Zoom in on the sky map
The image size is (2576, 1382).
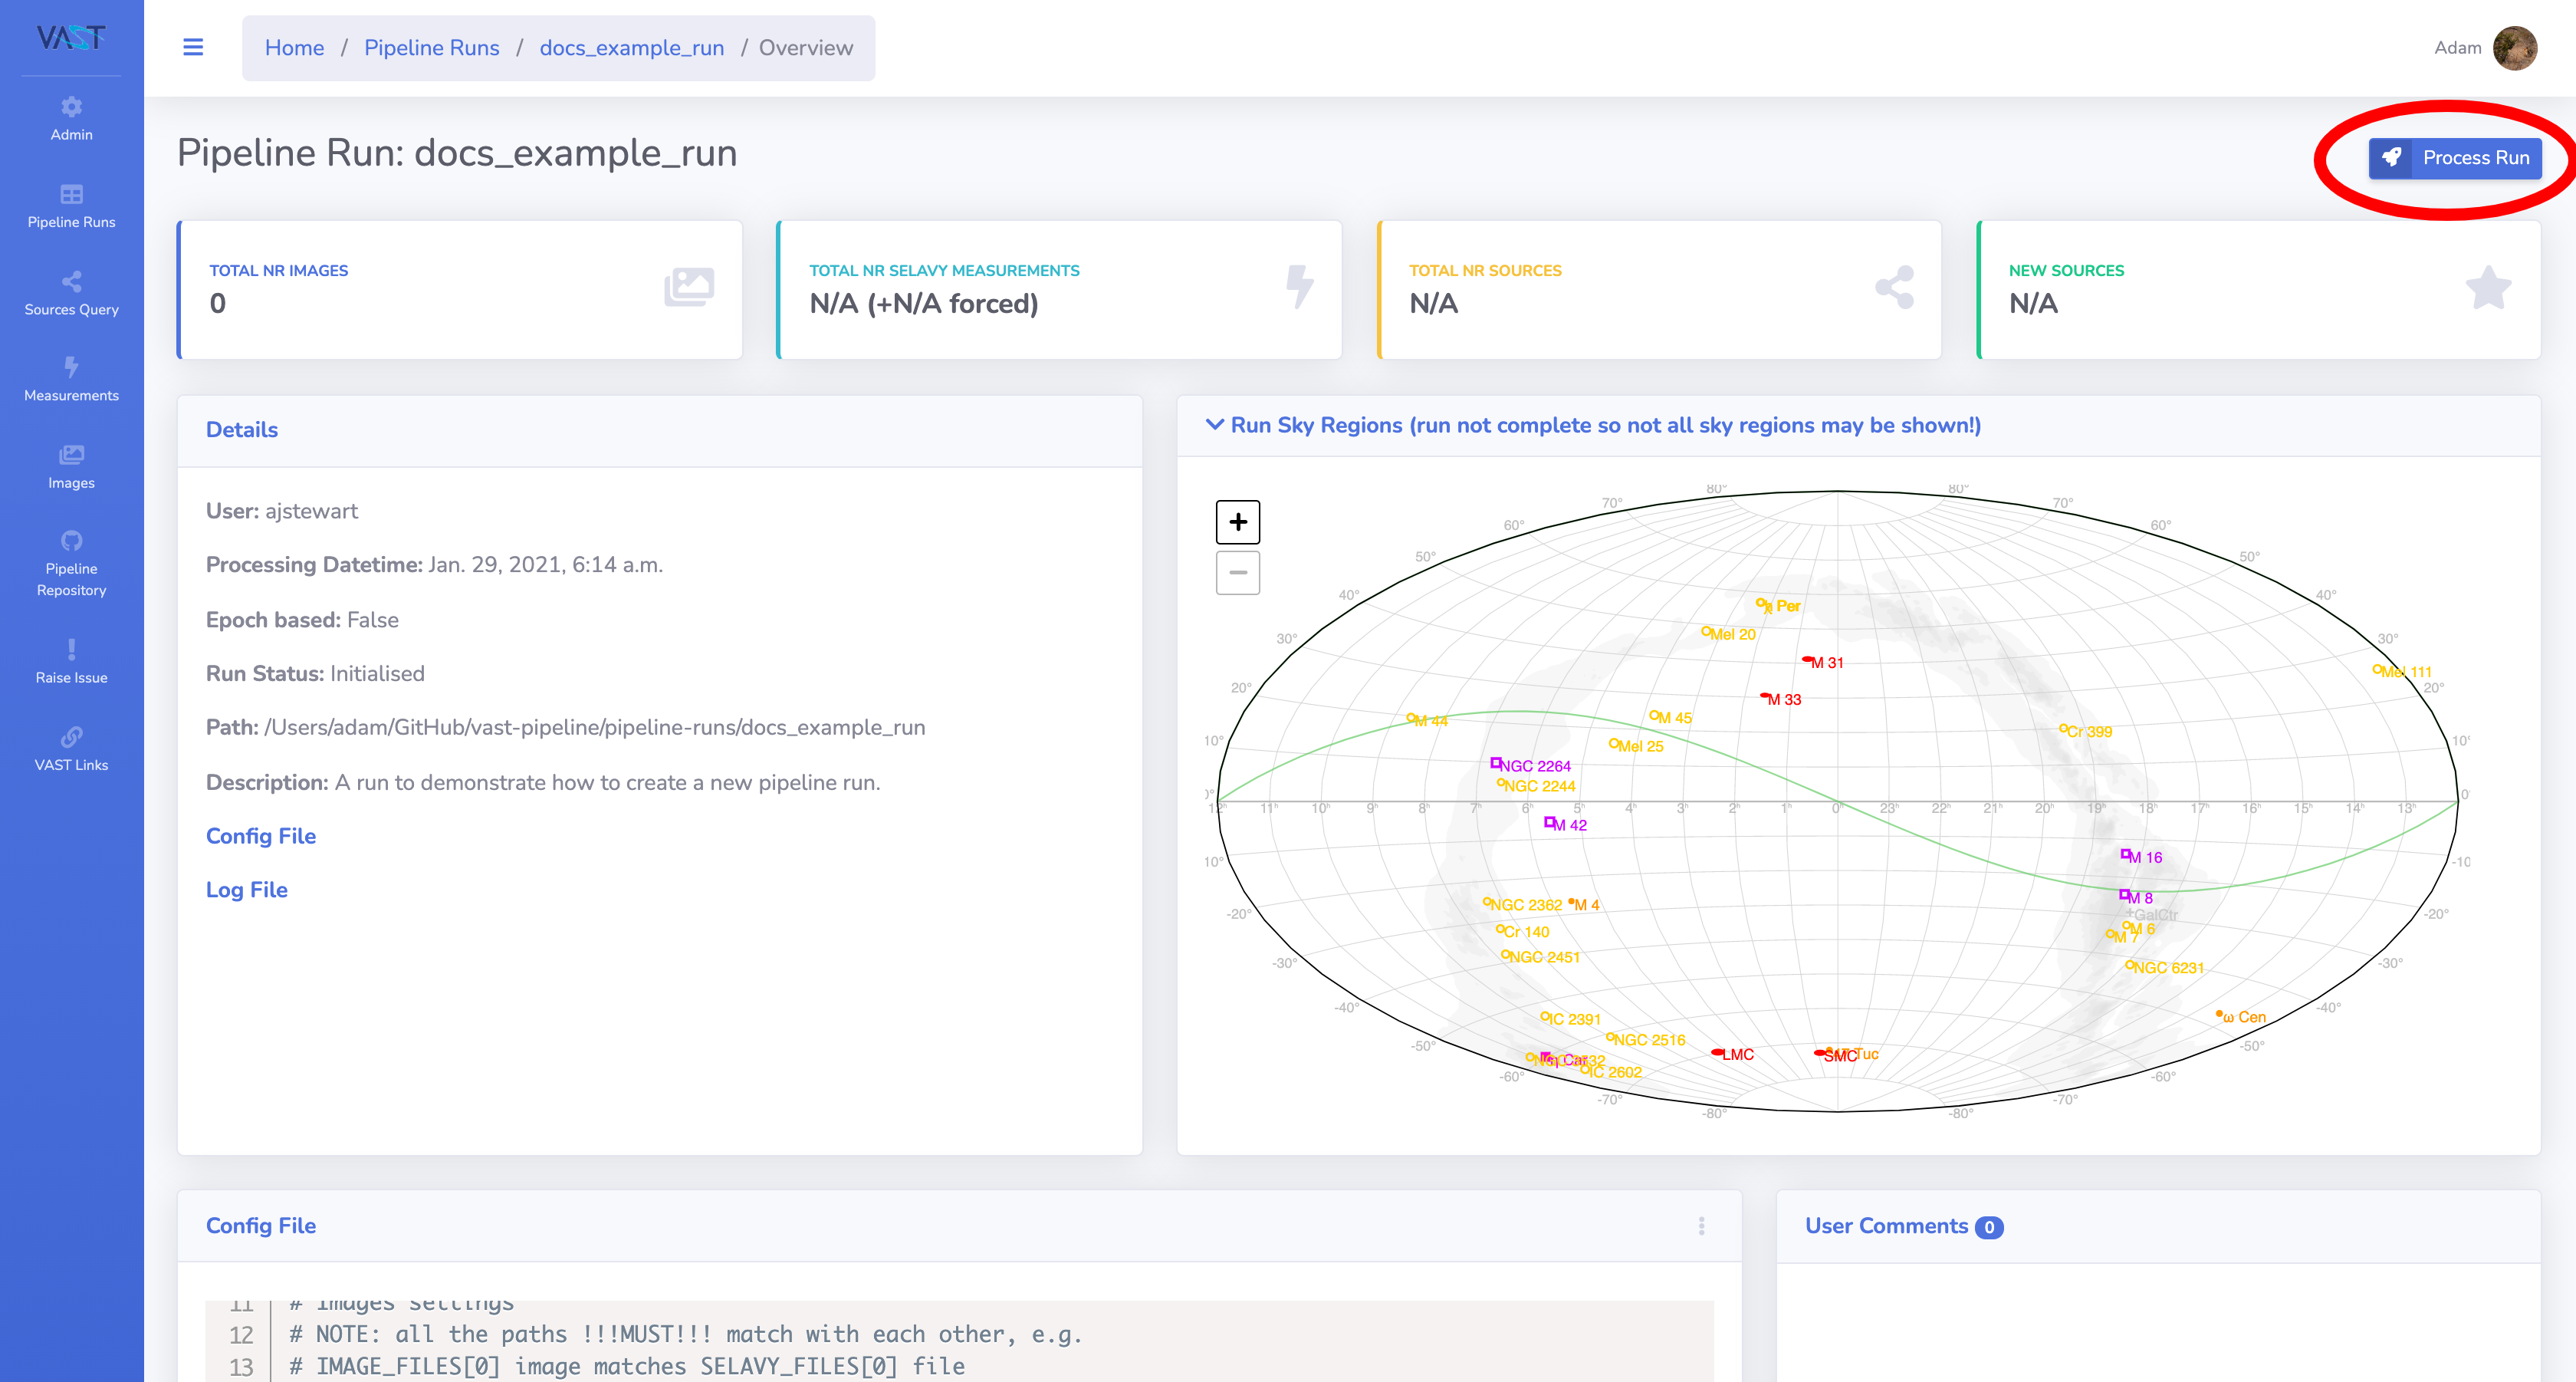[x=1237, y=522]
